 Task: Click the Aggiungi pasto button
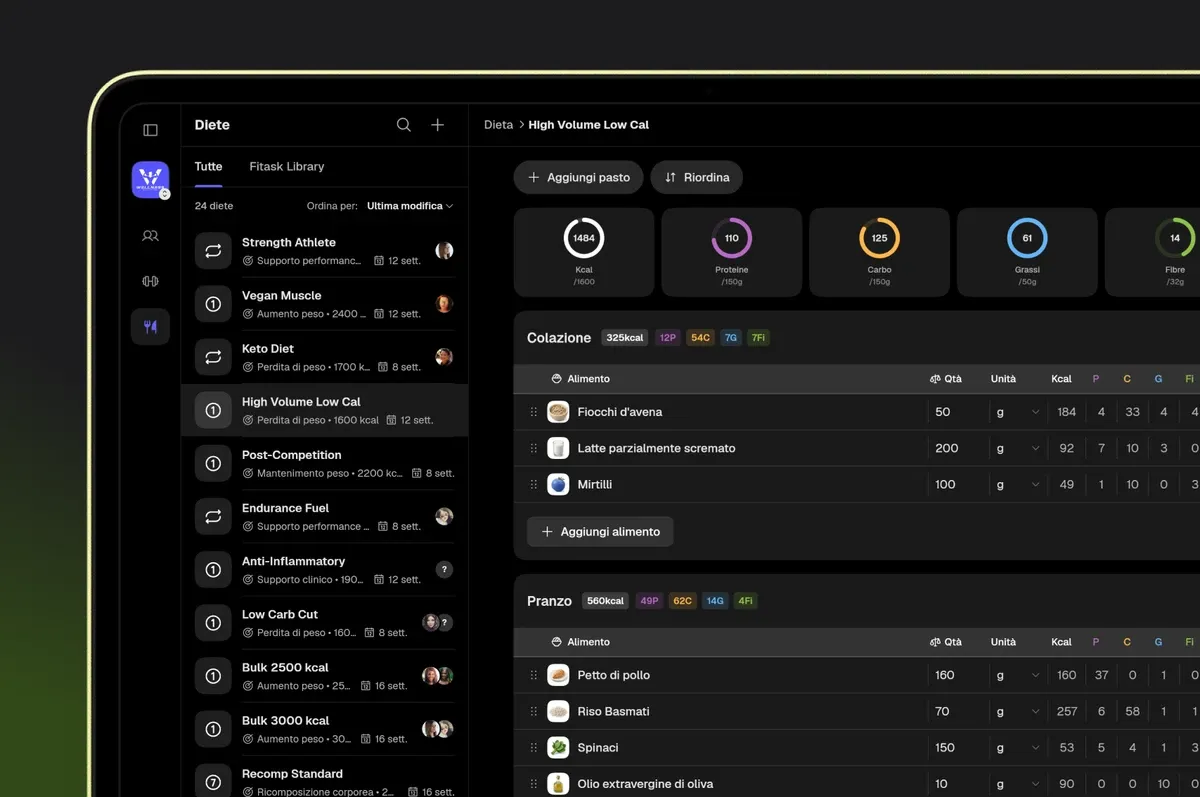point(578,177)
